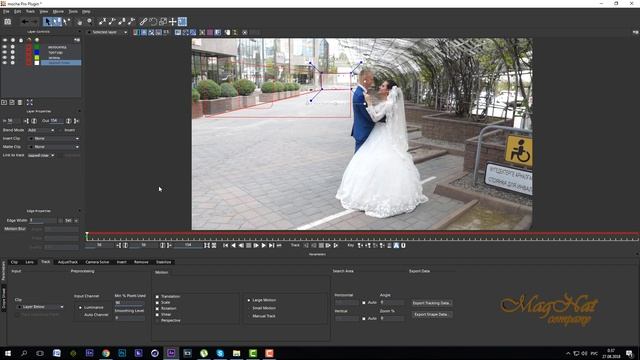Toggle visibility eye of blue-swatch layer
This screenshot has width=640, height=360.
[4, 53]
